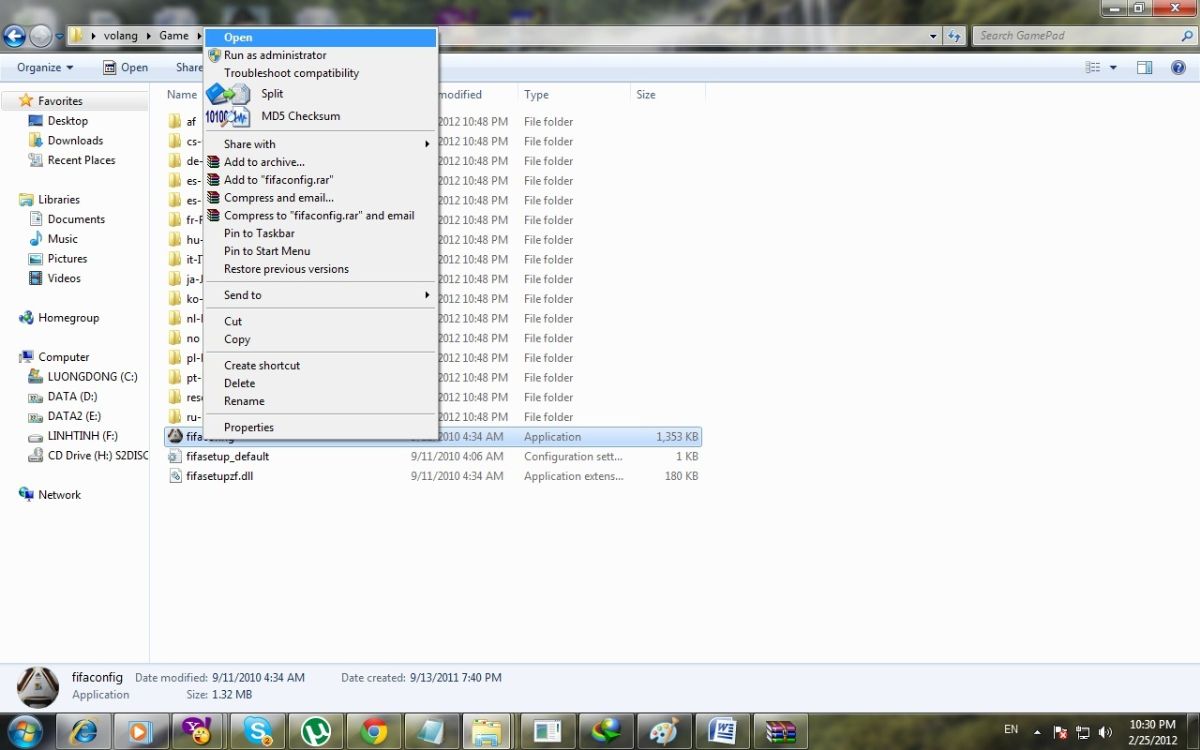The height and width of the screenshot is (750, 1200).
Task: Open Skype from the taskbar
Action: pos(257,732)
